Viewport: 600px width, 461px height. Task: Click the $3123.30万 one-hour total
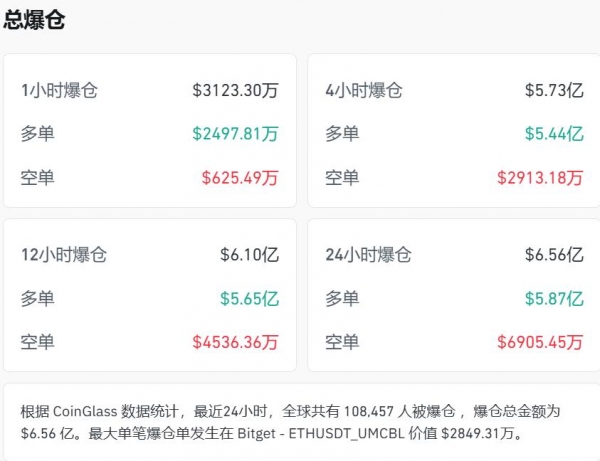click(x=235, y=91)
